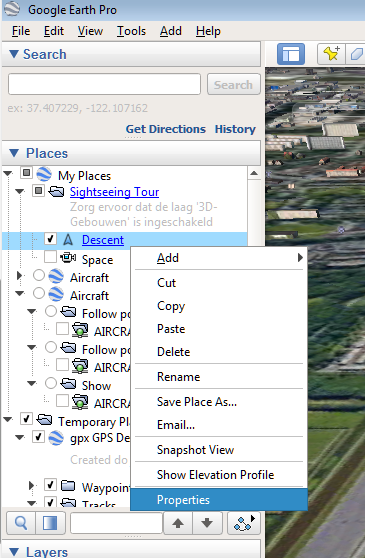Toggle the My Places checkbox
The height and width of the screenshot is (558, 365).
(26, 173)
